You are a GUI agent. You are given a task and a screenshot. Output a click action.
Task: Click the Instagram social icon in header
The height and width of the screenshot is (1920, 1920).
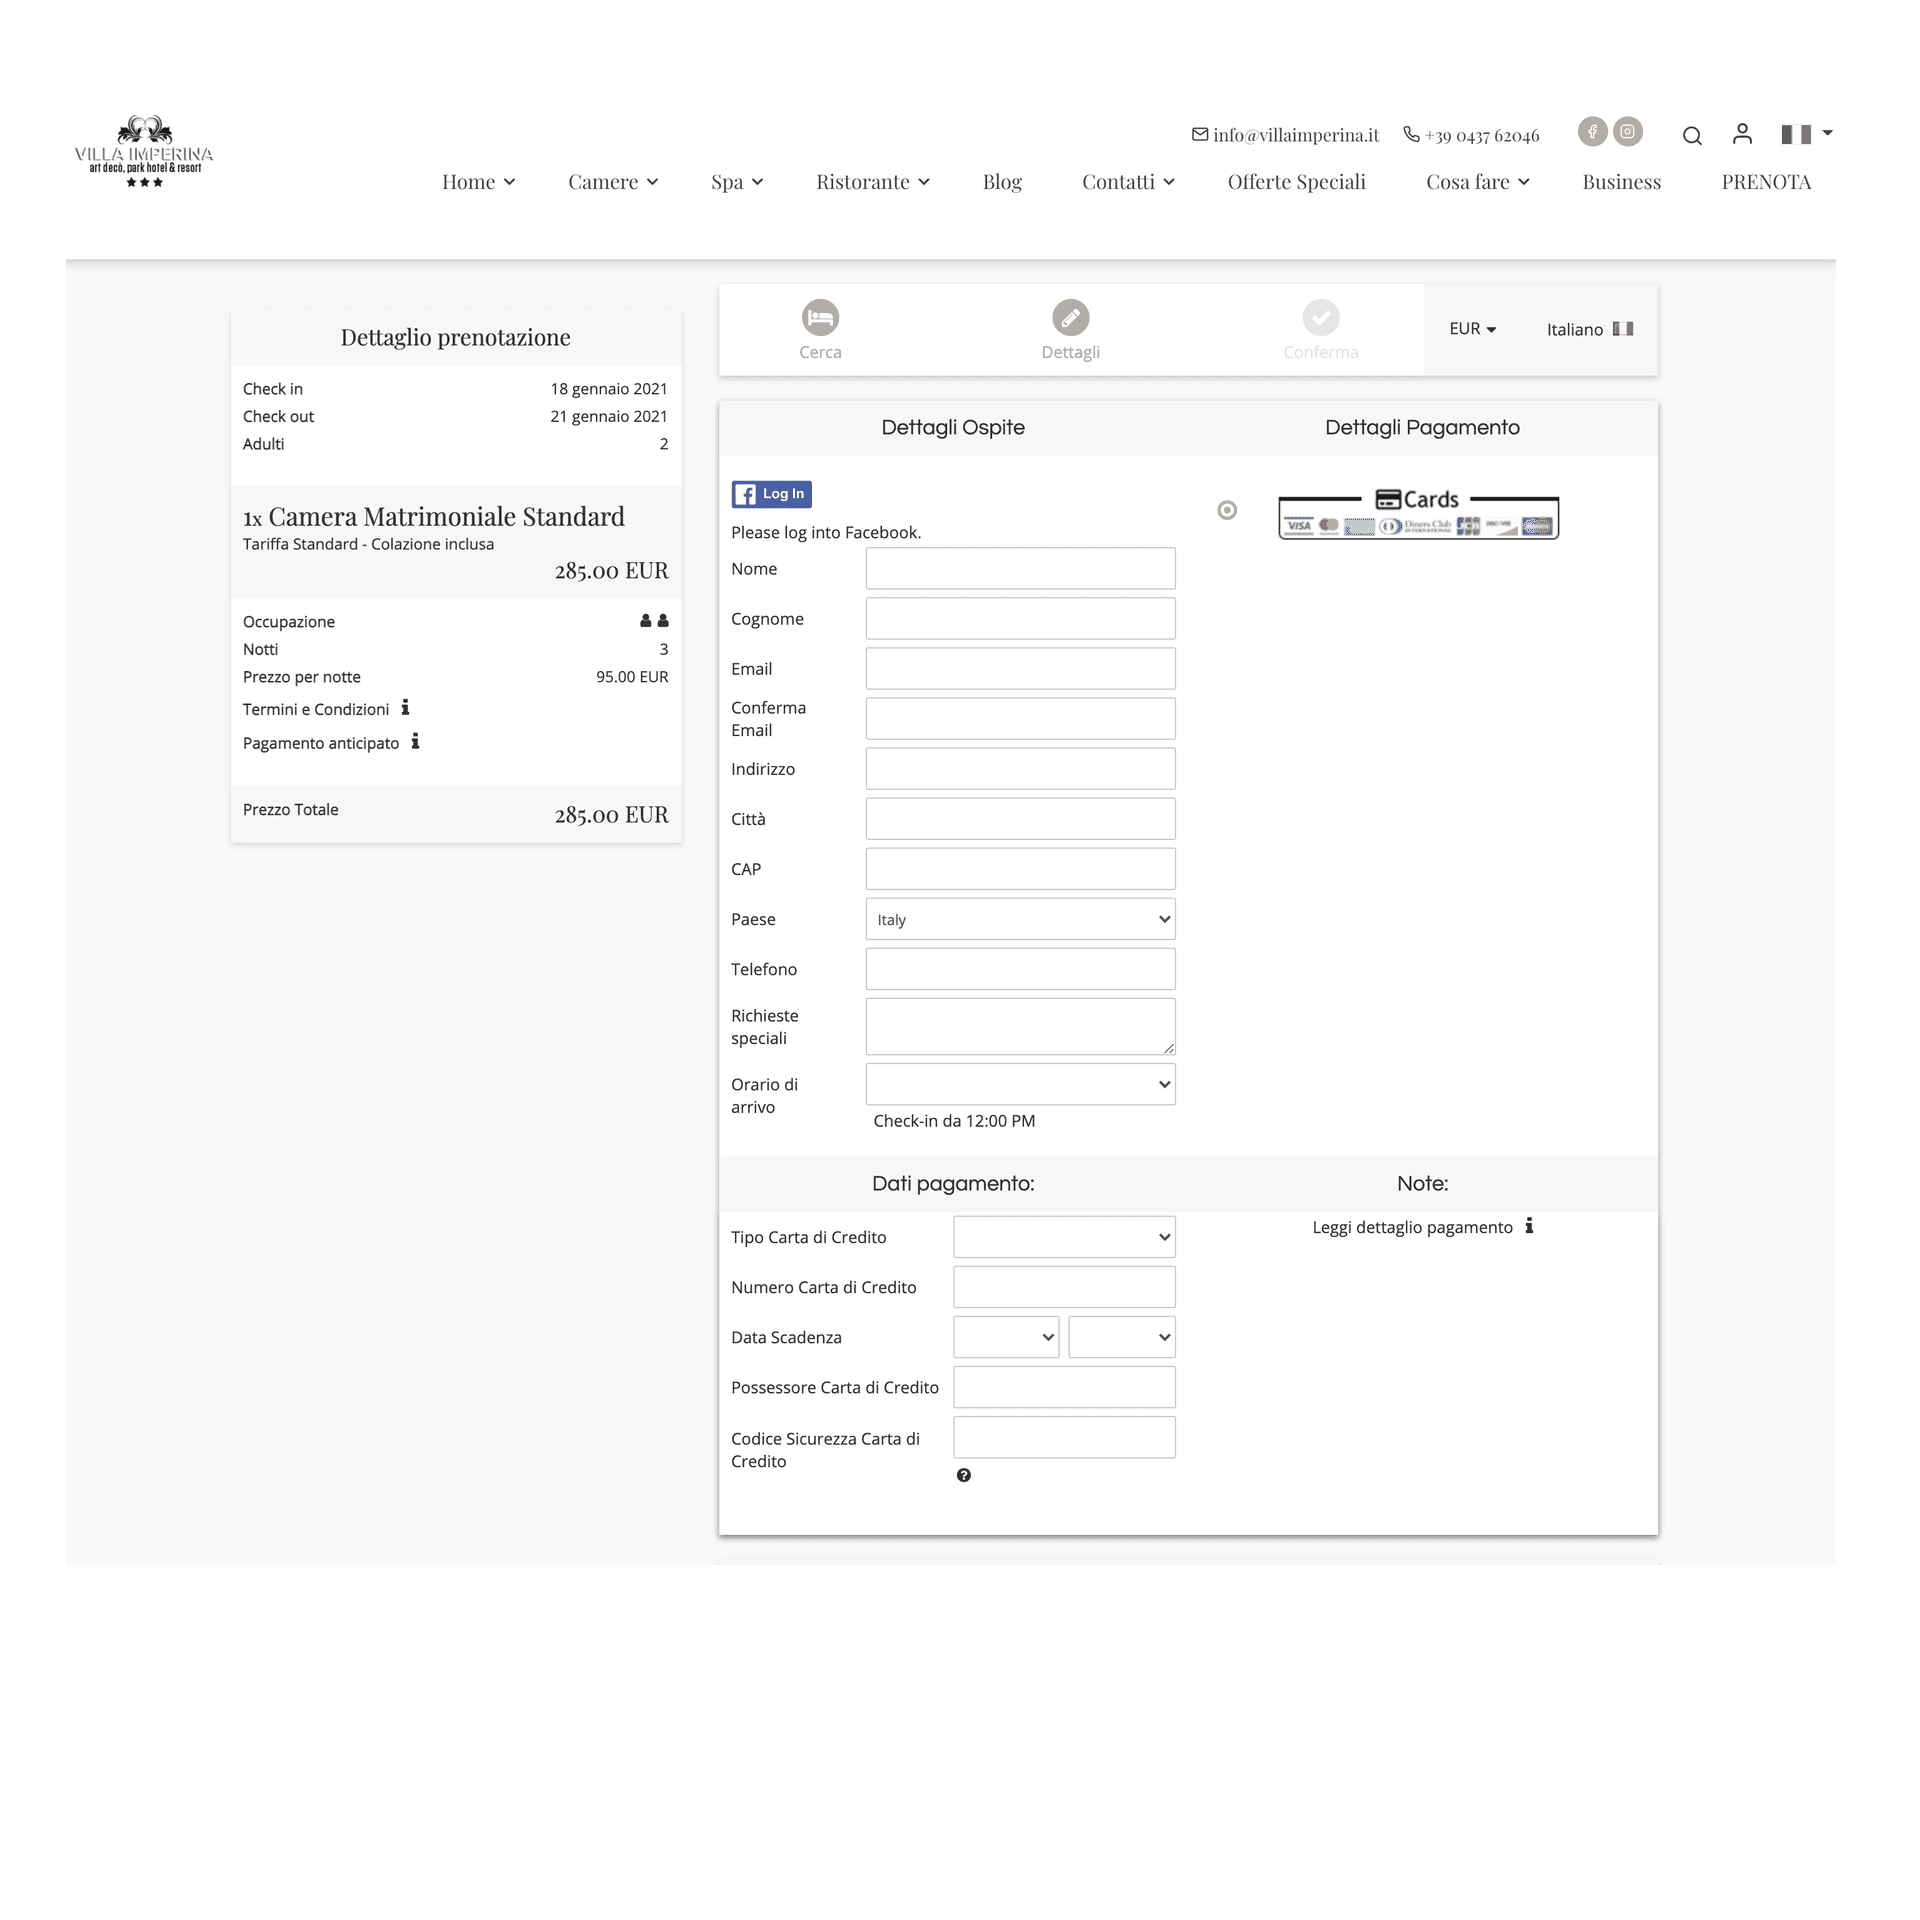(x=1628, y=132)
